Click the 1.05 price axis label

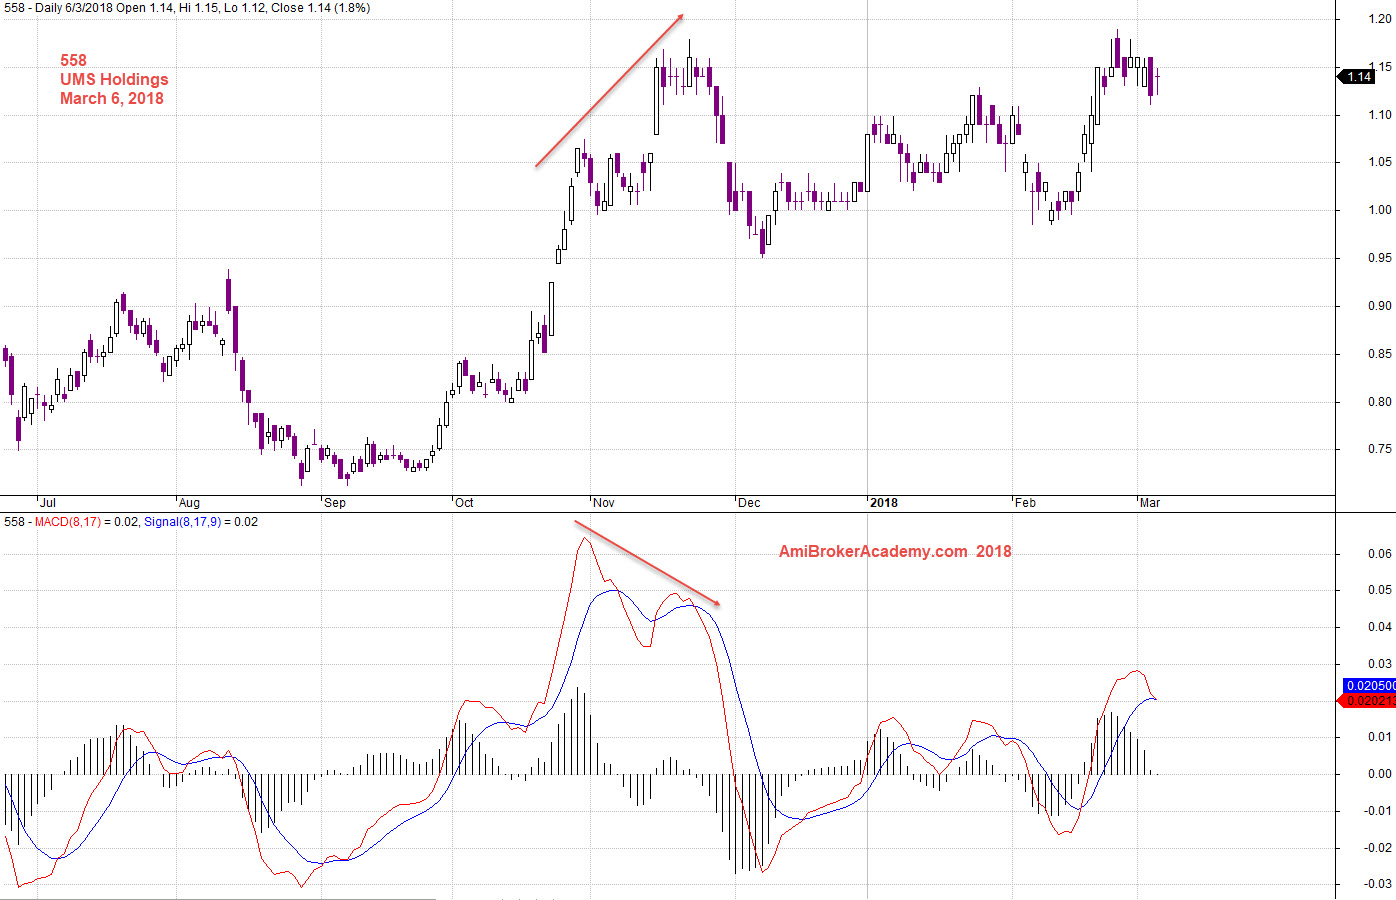[x=1380, y=162]
